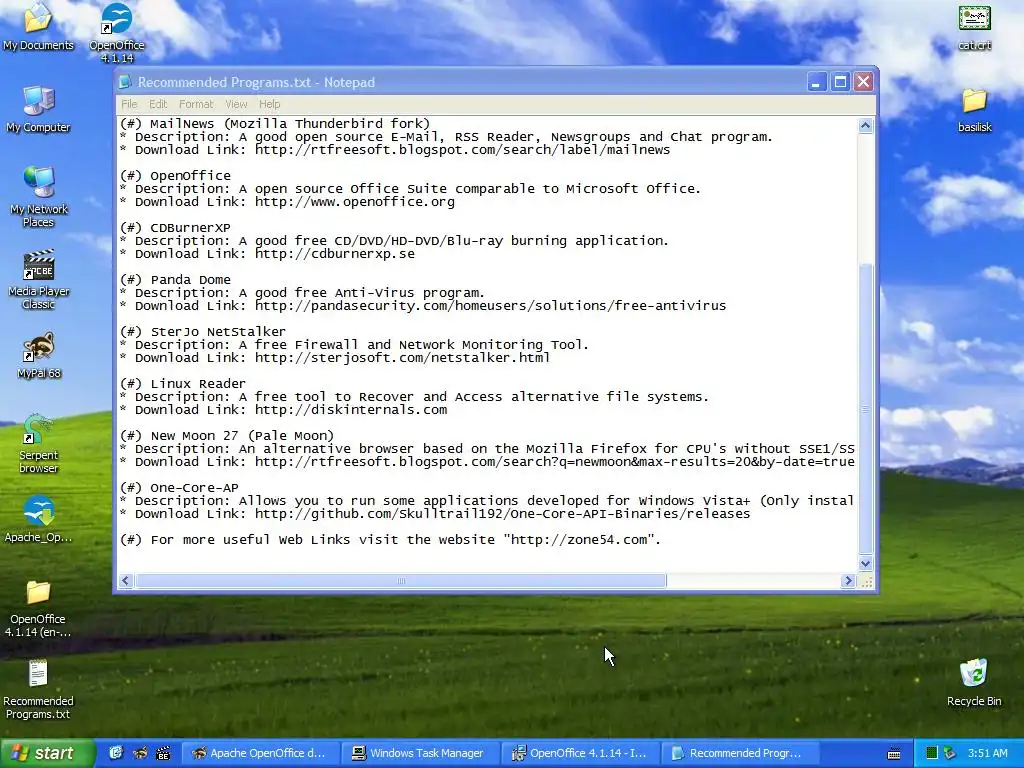1024x768 pixels.
Task: Click the horizontal scrollbar thumb
Action: point(401,581)
